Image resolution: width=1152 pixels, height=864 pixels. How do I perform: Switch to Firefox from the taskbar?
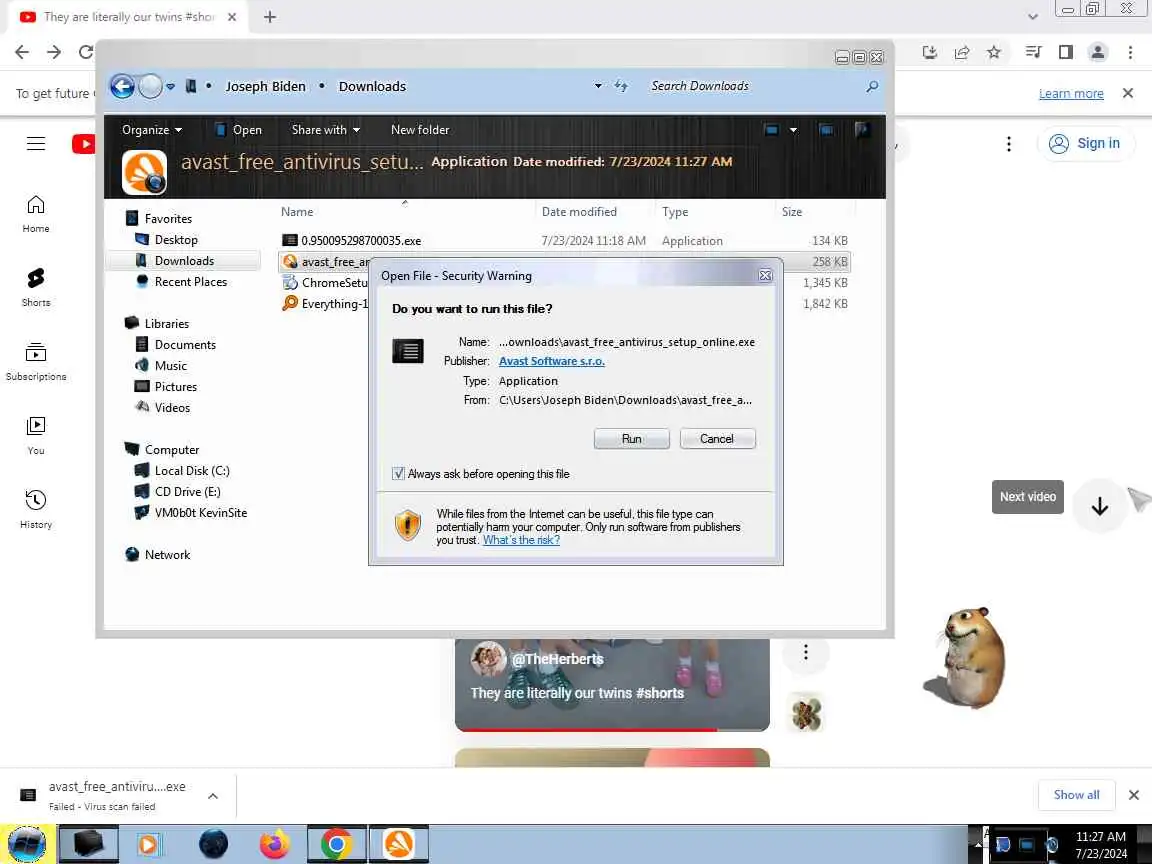tap(274, 844)
